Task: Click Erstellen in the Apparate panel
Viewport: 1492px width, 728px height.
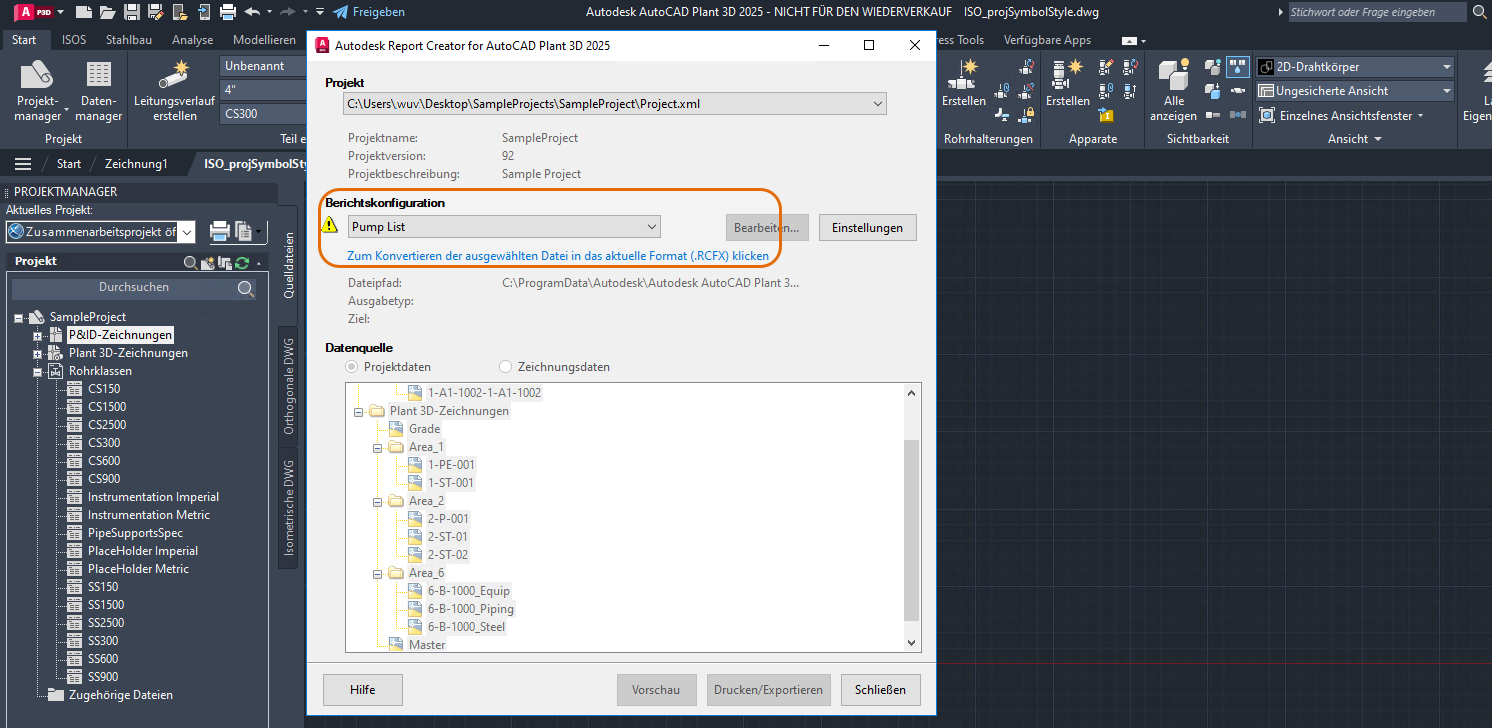Action: [1068, 83]
